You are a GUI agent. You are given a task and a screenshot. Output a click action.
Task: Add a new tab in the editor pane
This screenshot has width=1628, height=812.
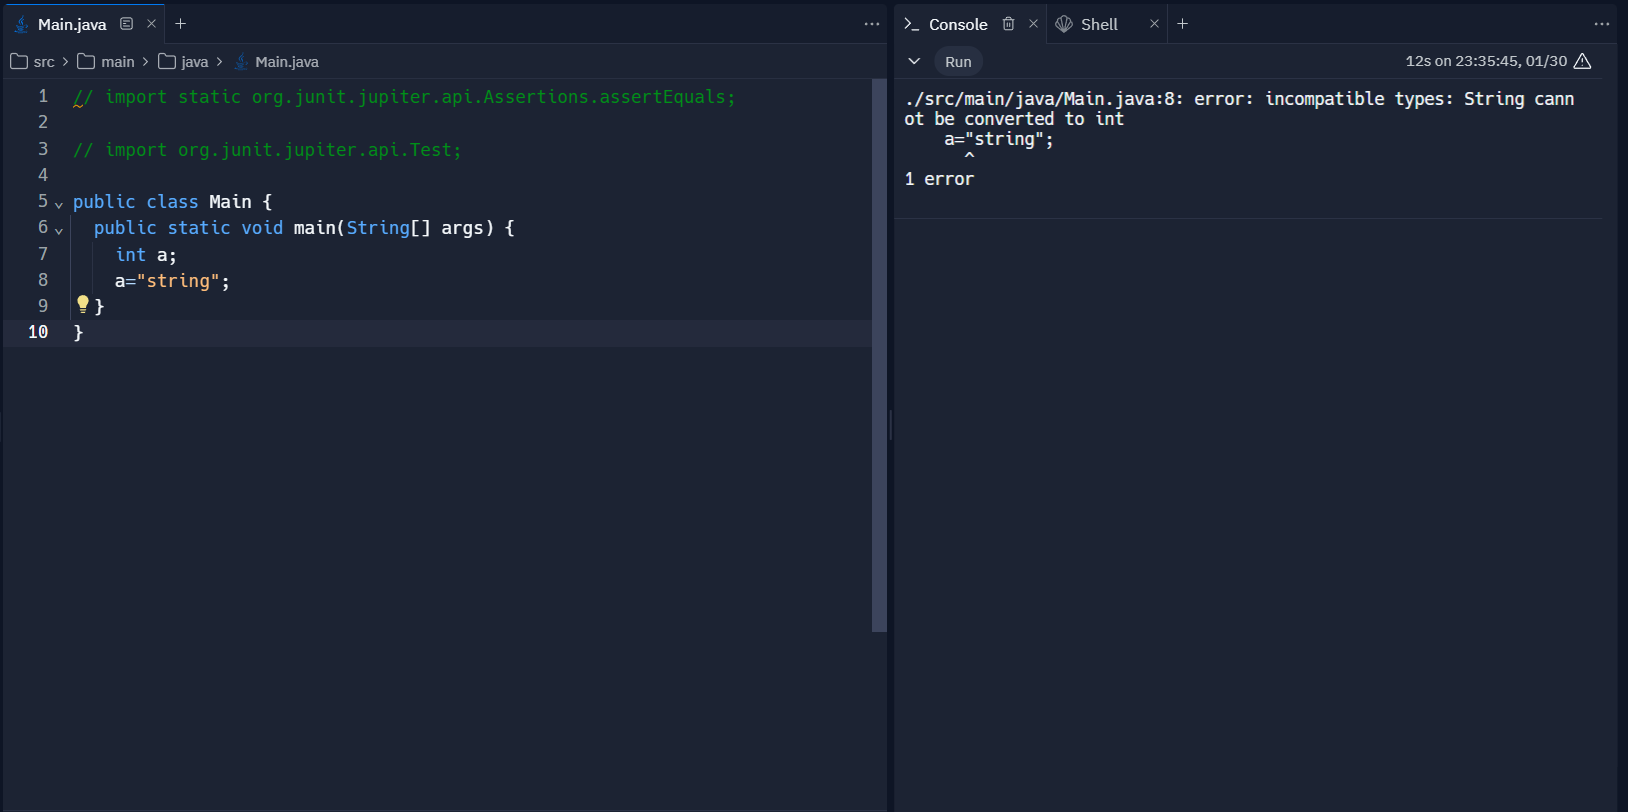[x=181, y=24]
